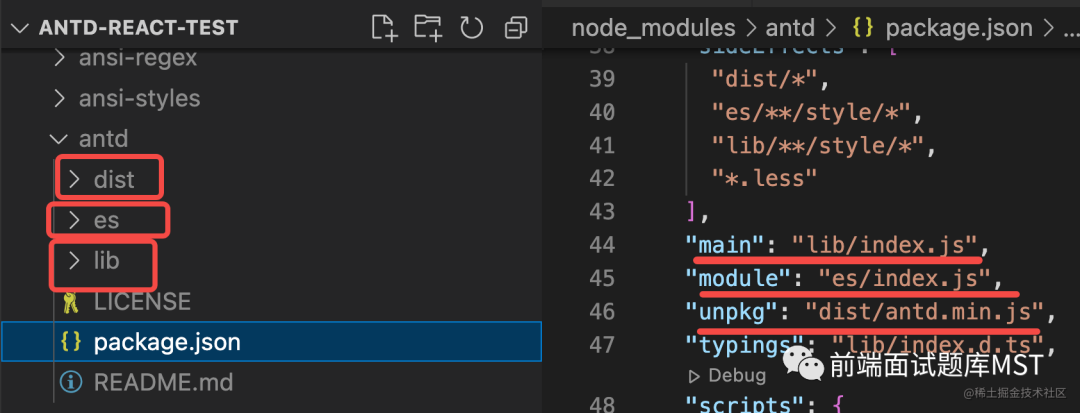The width and height of the screenshot is (1080, 413).
Task: Click the "lib/index.js" value
Action: [885, 244]
